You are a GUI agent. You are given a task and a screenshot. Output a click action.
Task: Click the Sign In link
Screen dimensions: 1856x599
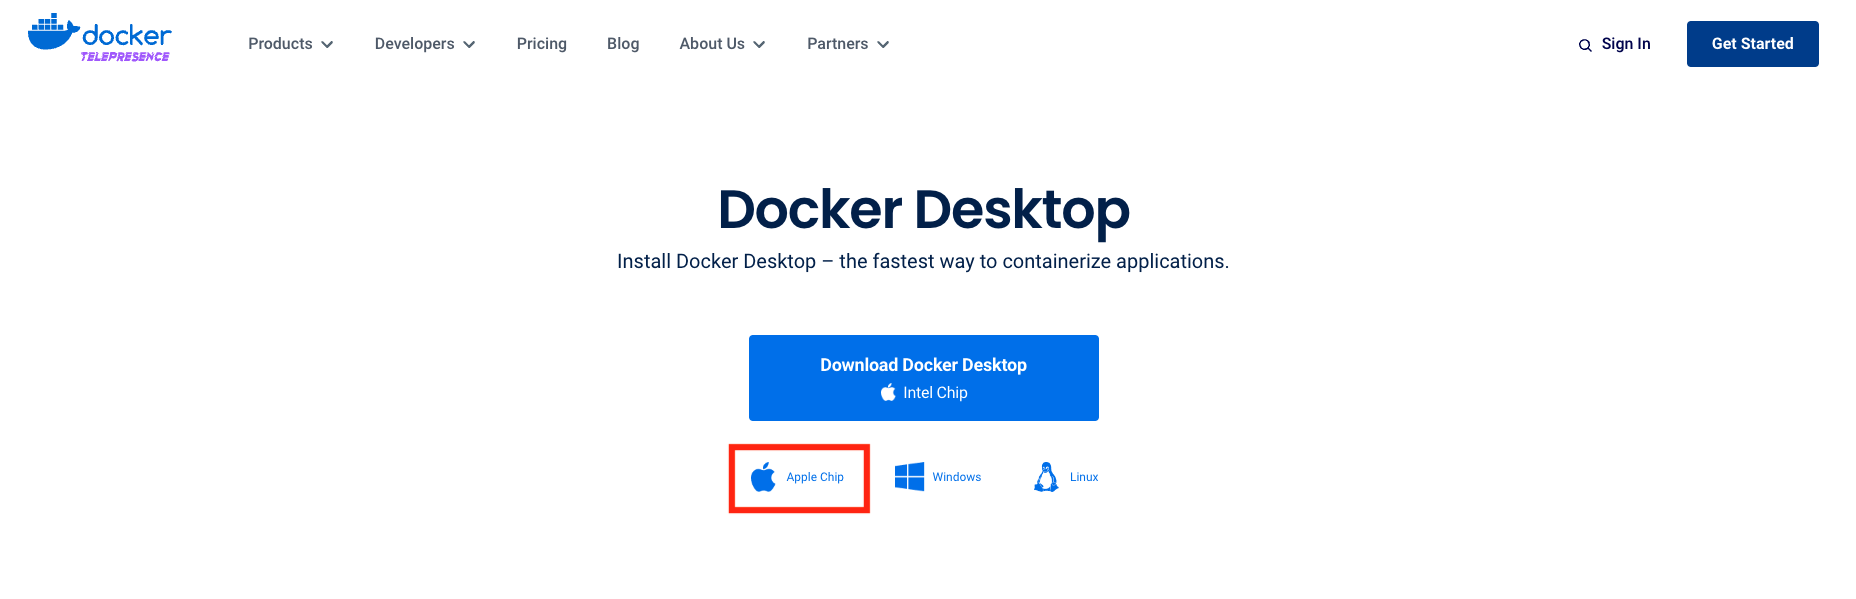click(x=1626, y=44)
